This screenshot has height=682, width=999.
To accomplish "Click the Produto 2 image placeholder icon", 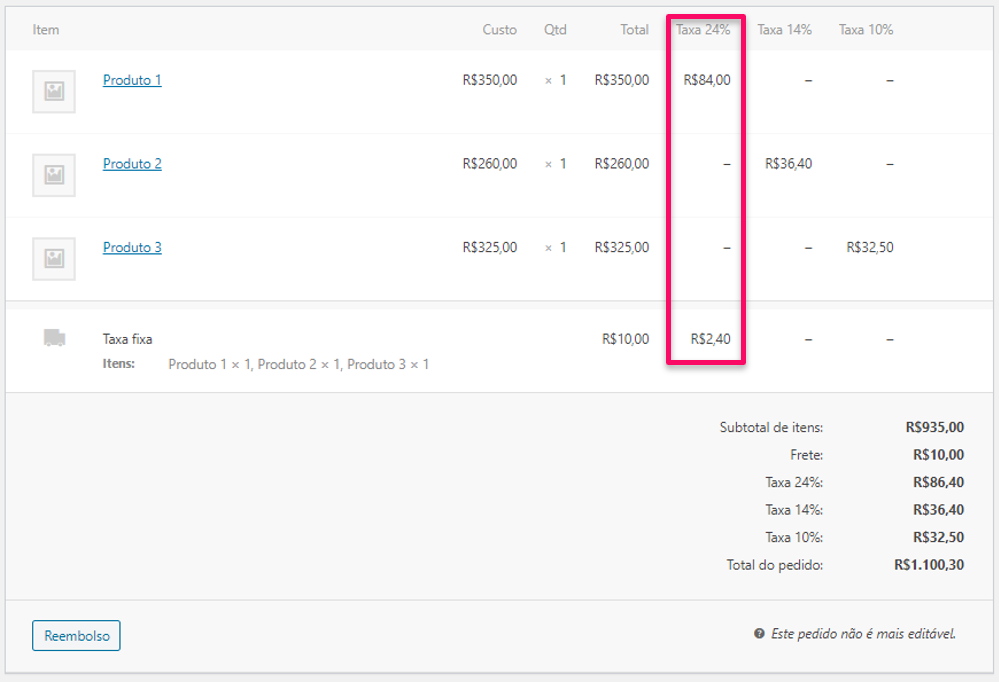I will 53,175.
